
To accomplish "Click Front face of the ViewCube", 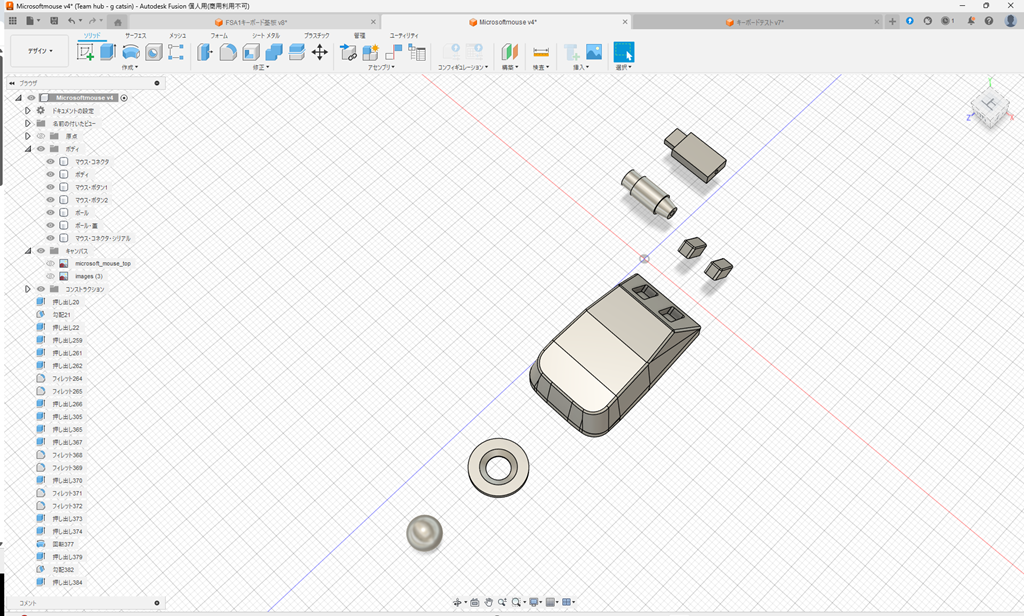I will 983,118.
